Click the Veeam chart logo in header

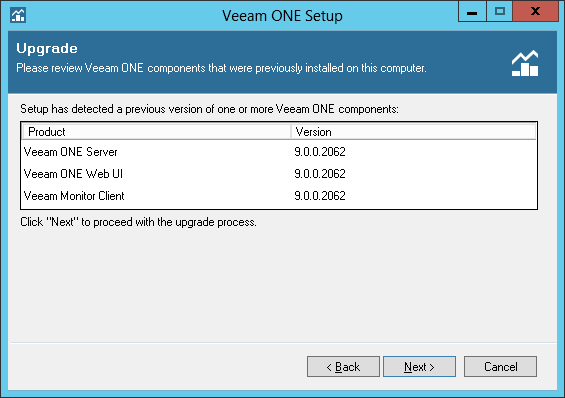[525, 63]
